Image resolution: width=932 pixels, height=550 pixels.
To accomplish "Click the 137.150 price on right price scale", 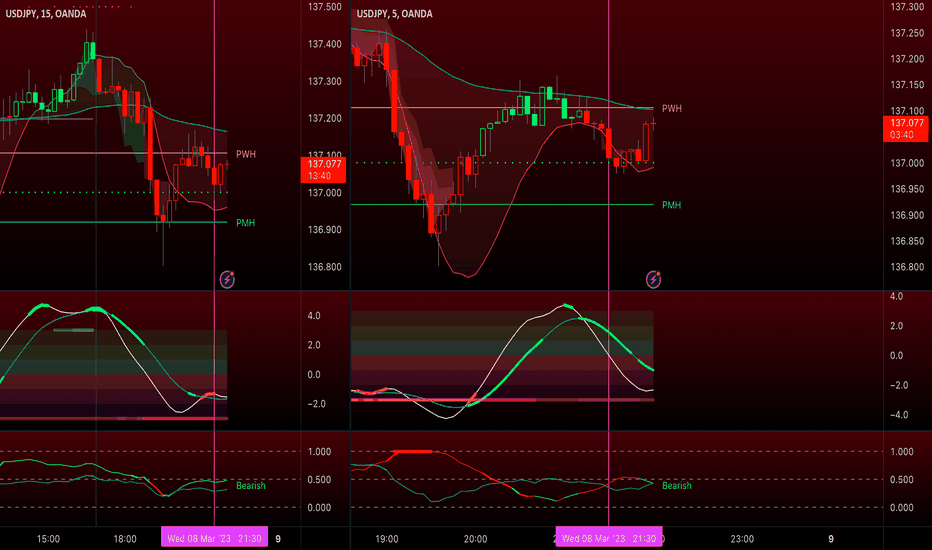I will coord(907,84).
